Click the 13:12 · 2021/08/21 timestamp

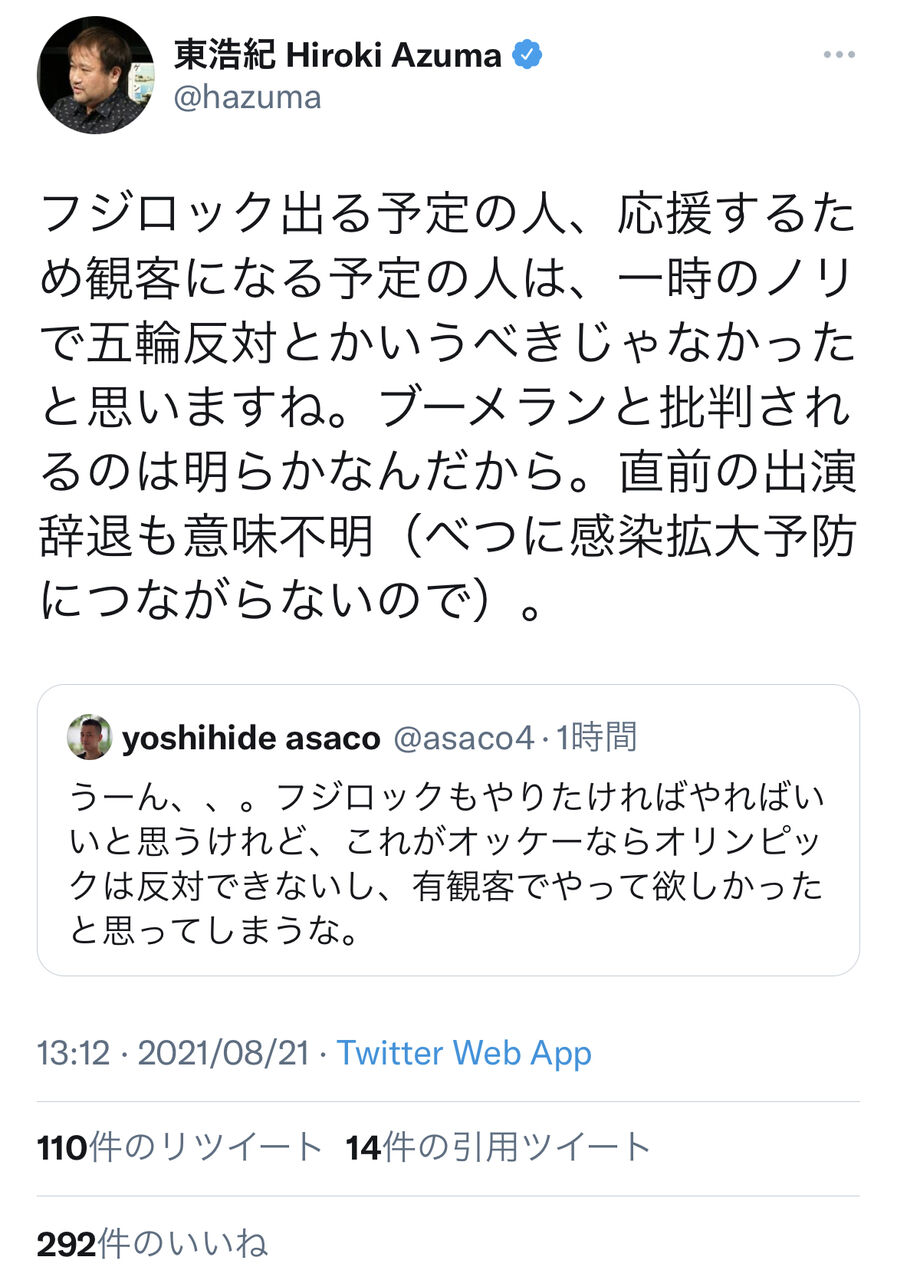(174, 1053)
